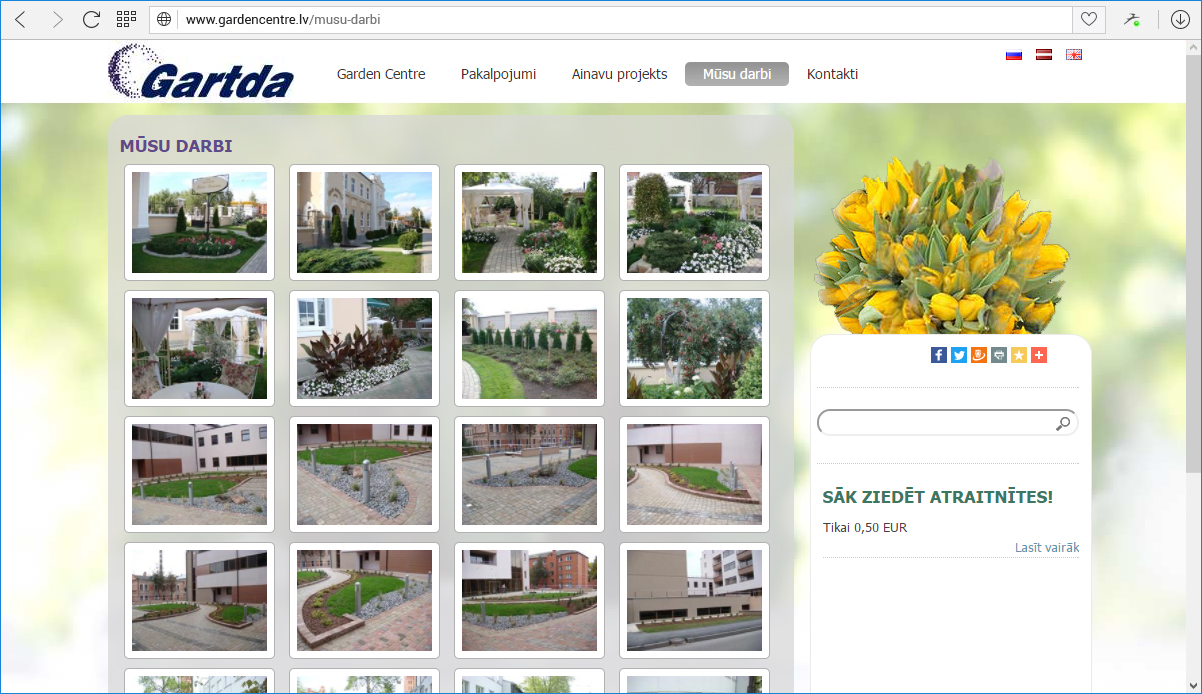Screen dimensions: 1202x694
Task: Open the browser extension icon with green dot
Action: (1131, 19)
